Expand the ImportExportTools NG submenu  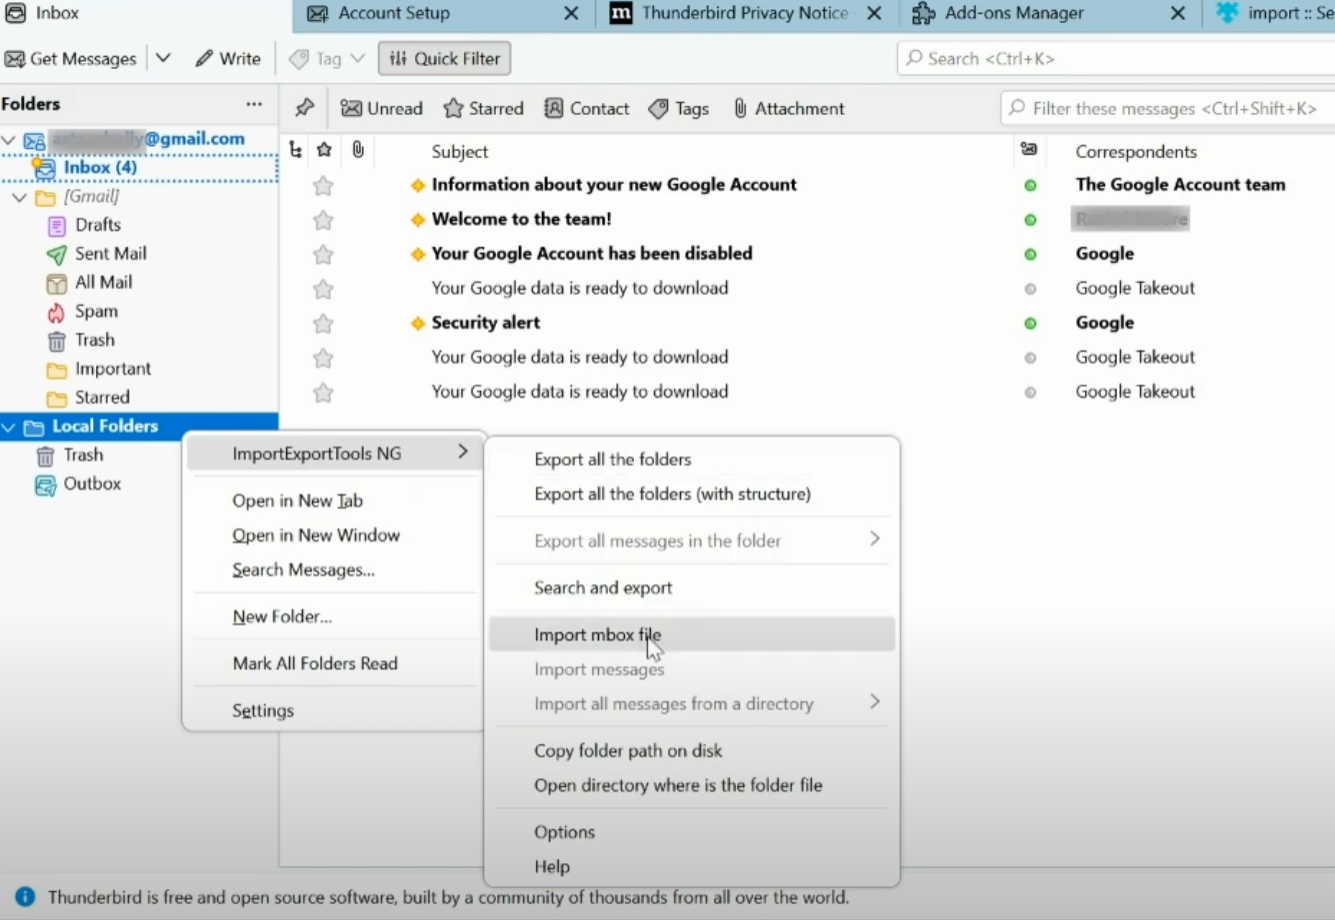click(333, 453)
